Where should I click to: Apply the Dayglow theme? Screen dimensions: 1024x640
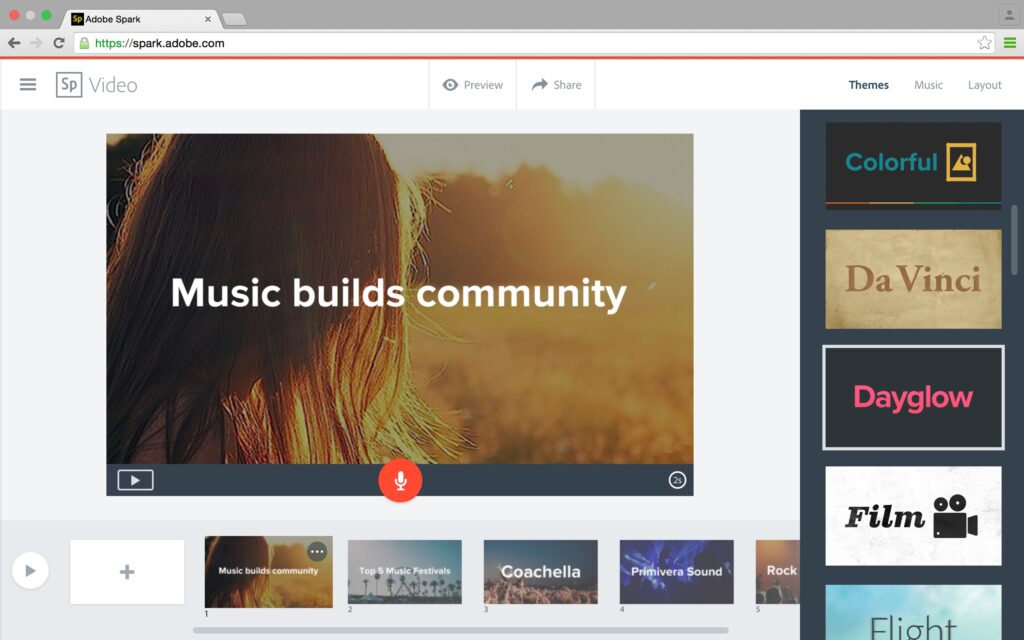coord(912,397)
